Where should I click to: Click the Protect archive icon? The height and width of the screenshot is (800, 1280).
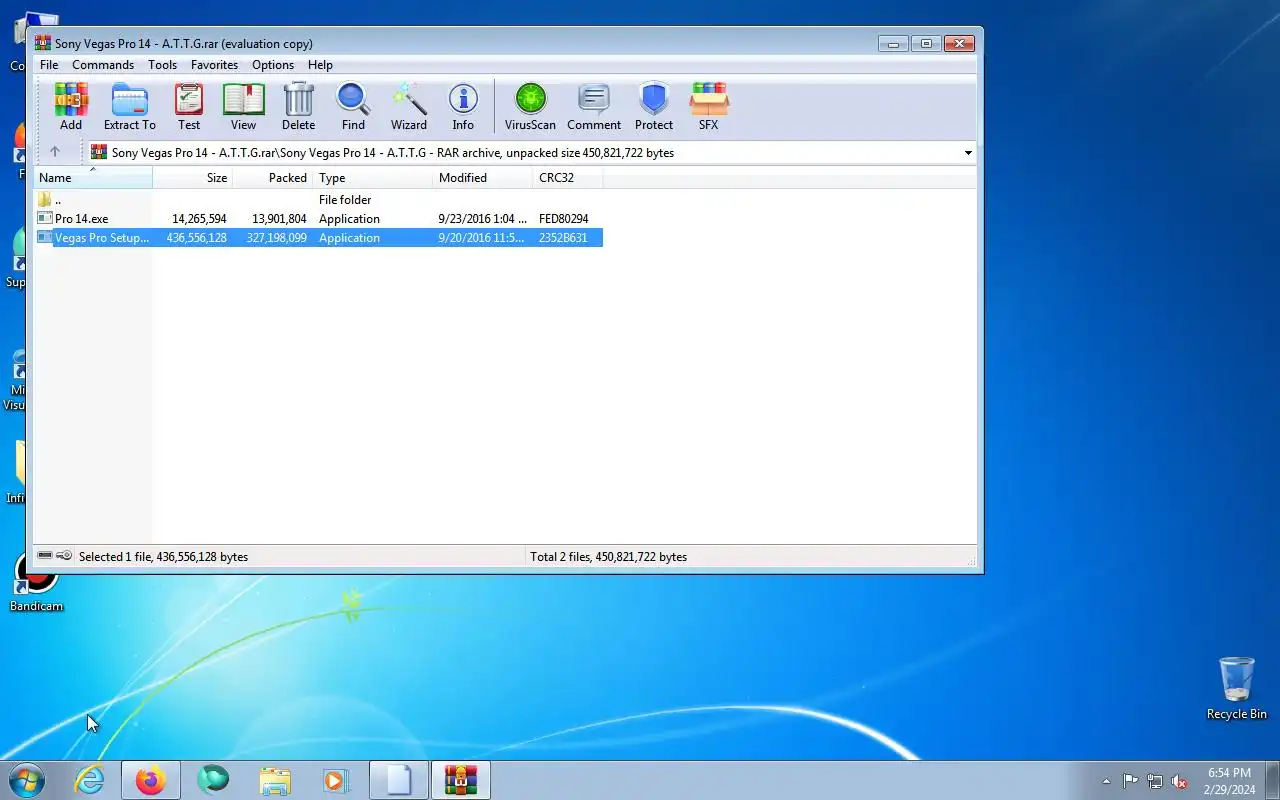coord(654,106)
